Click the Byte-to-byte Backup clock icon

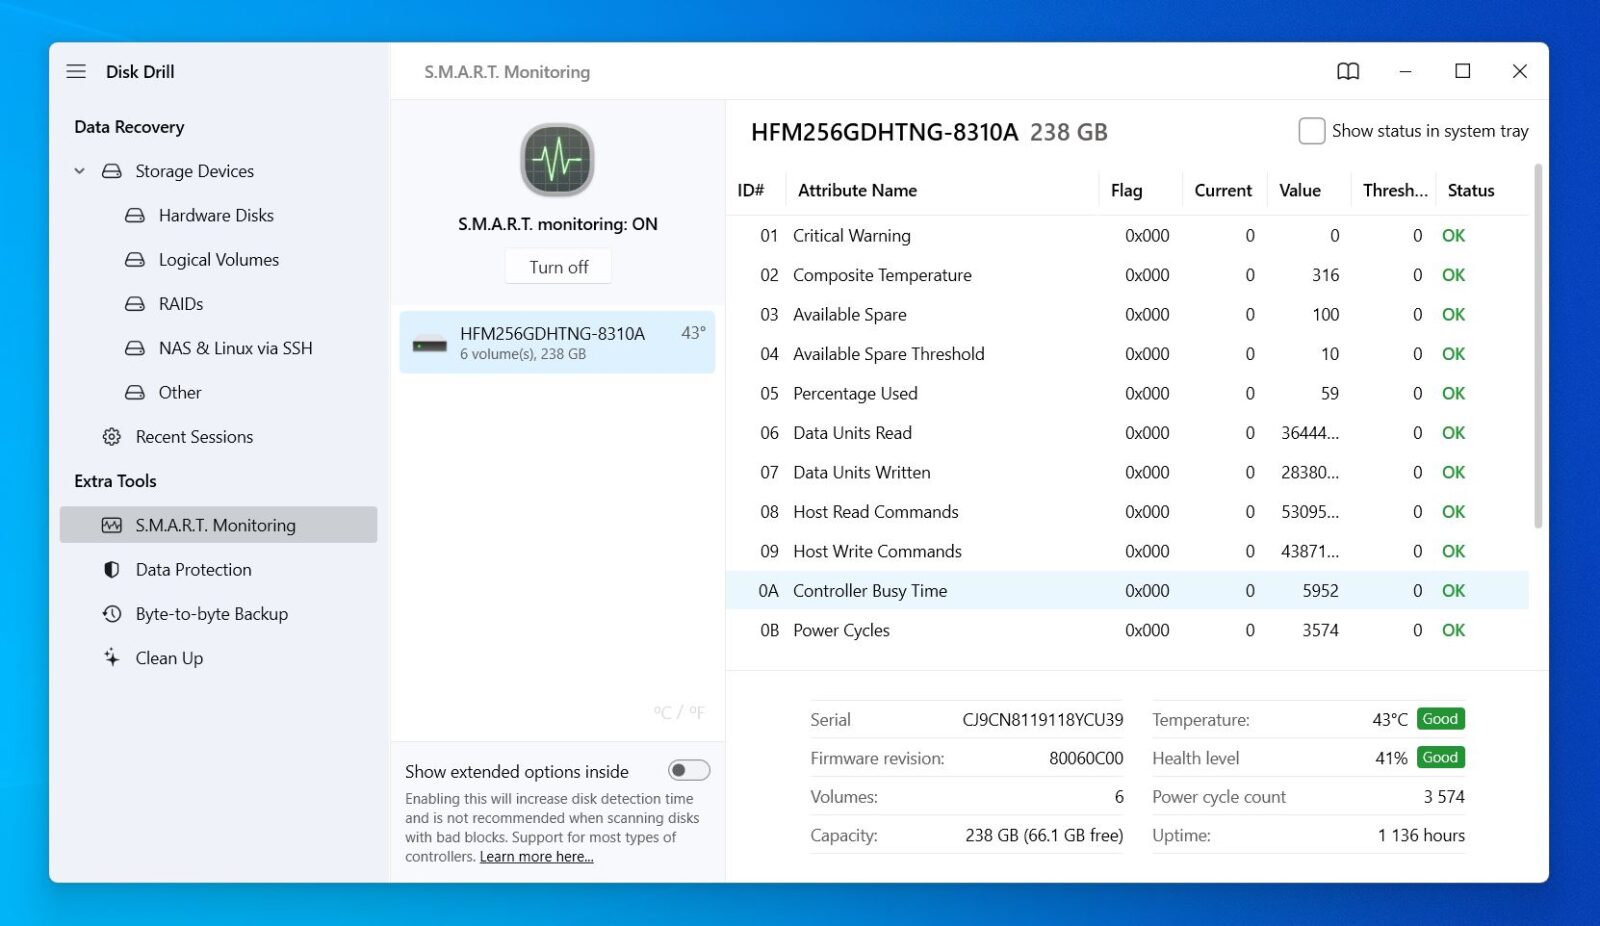(111, 613)
